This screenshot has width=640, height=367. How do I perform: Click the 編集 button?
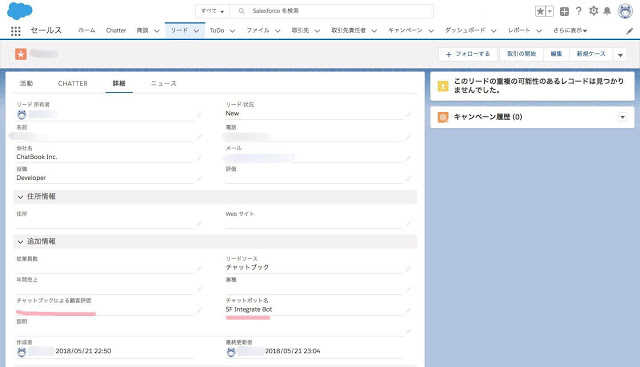tap(556, 54)
